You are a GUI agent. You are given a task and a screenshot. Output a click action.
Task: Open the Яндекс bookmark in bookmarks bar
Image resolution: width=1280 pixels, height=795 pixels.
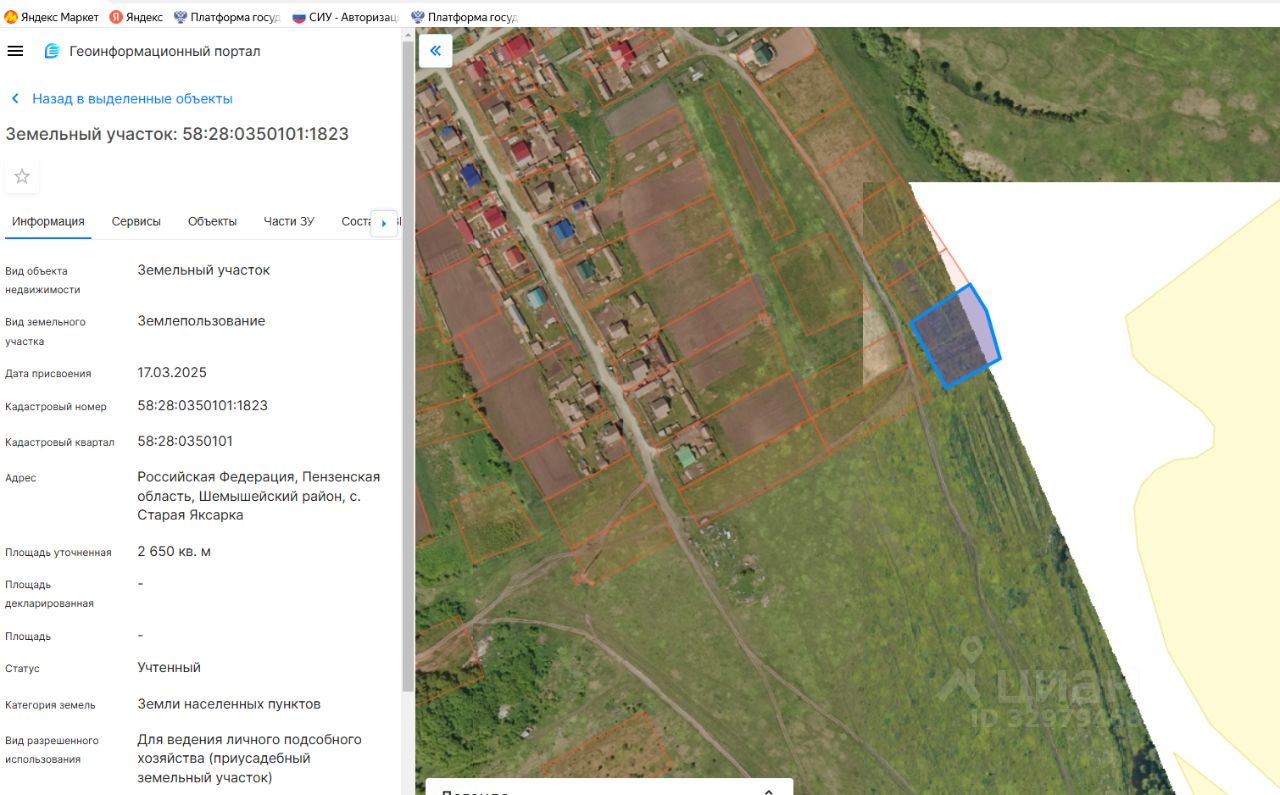[136, 17]
